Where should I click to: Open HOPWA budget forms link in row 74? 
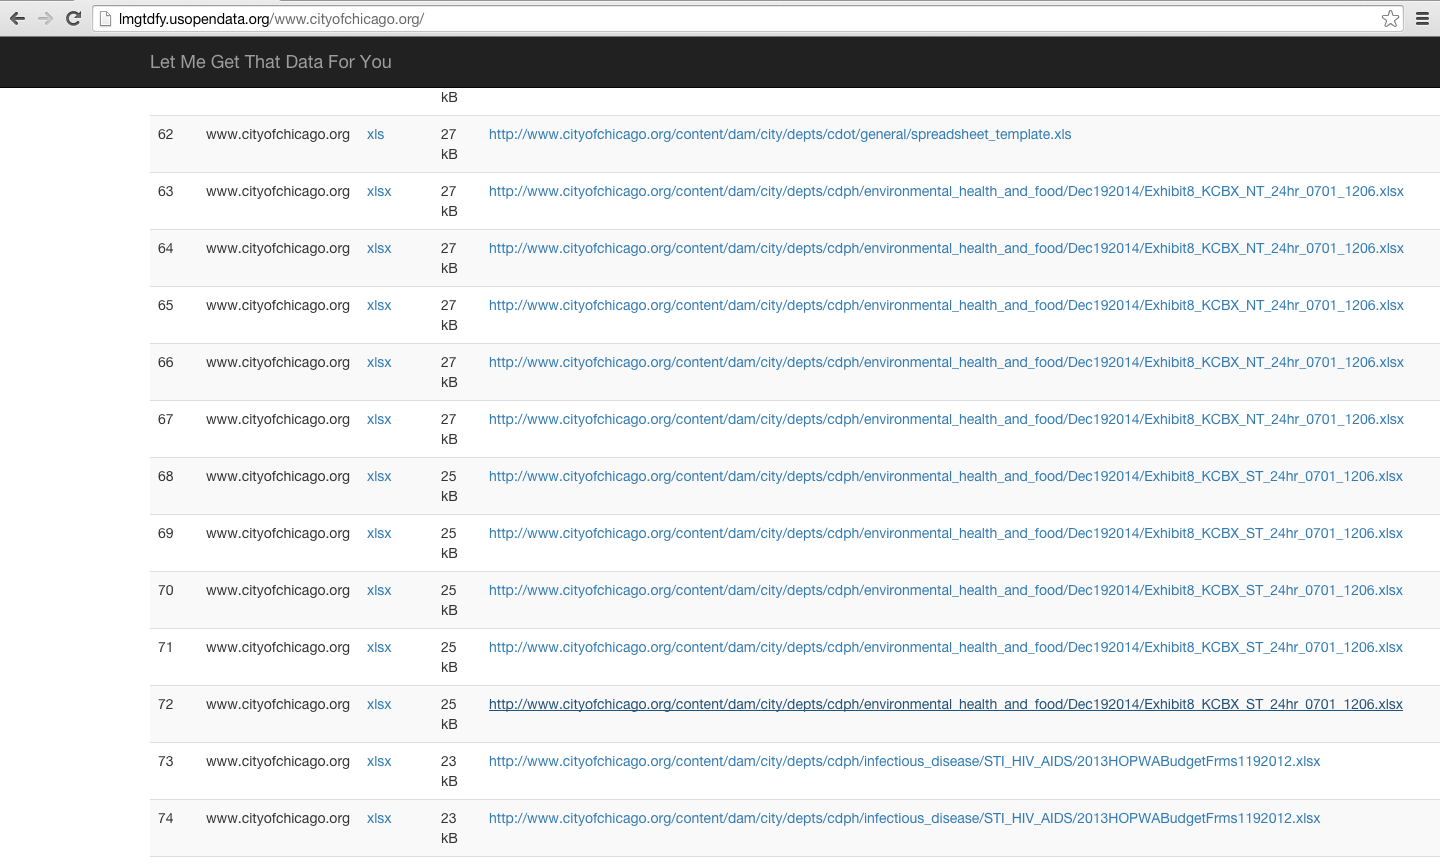[x=904, y=818]
